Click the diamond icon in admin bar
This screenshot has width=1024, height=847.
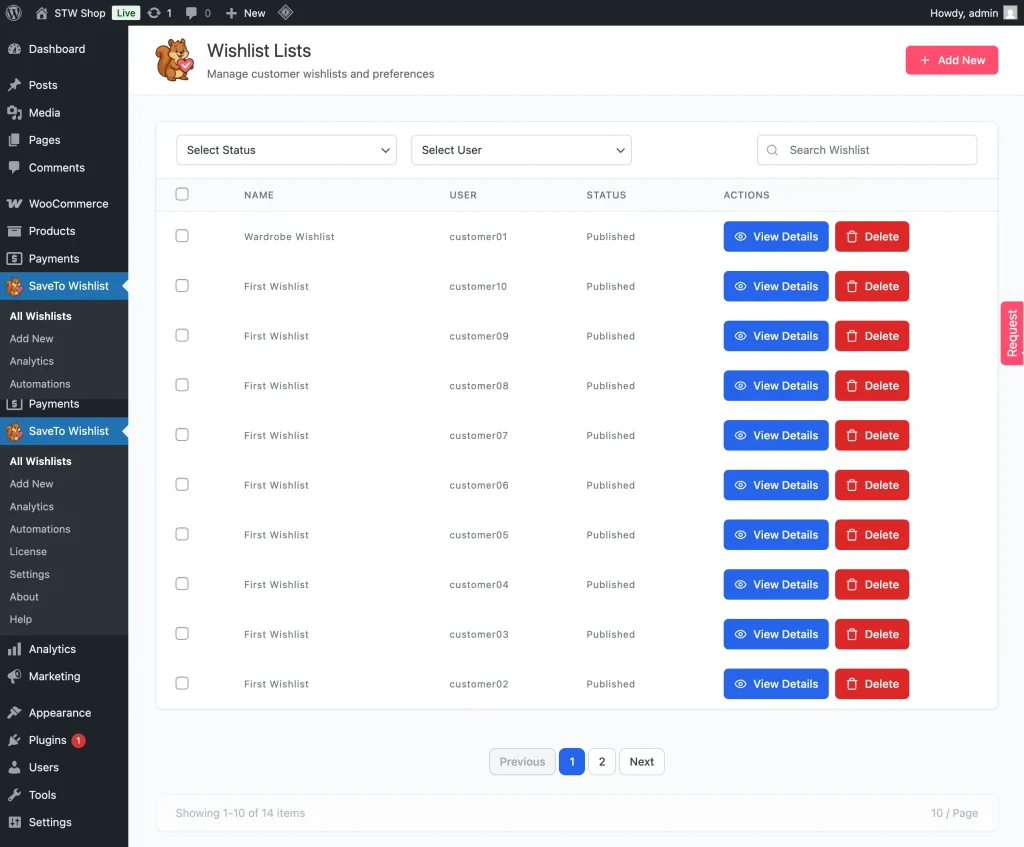(x=285, y=13)
